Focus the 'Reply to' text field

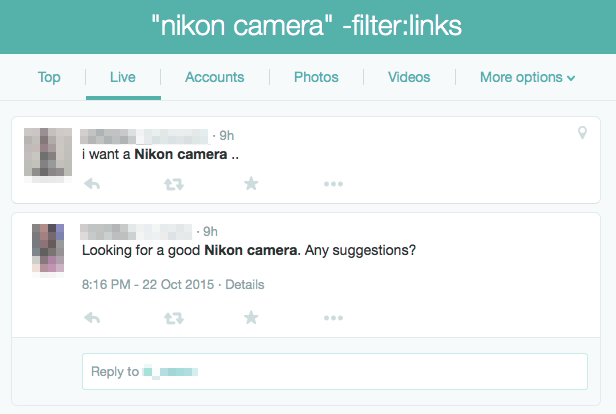(x=335, y=372)
